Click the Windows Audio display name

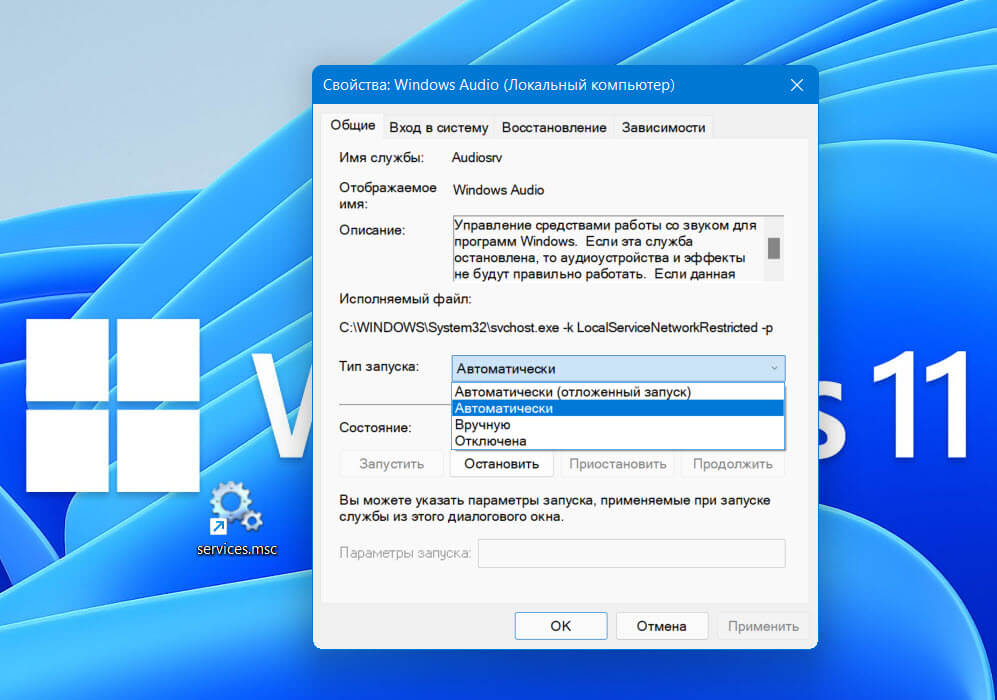(x=498, y=190)
